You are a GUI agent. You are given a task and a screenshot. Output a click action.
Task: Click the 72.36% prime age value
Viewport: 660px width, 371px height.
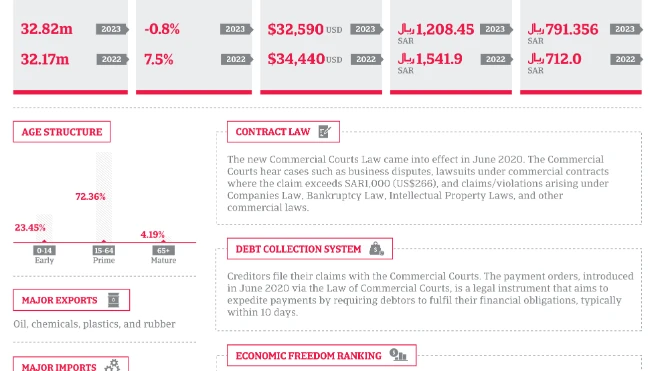tap(90, 197)
